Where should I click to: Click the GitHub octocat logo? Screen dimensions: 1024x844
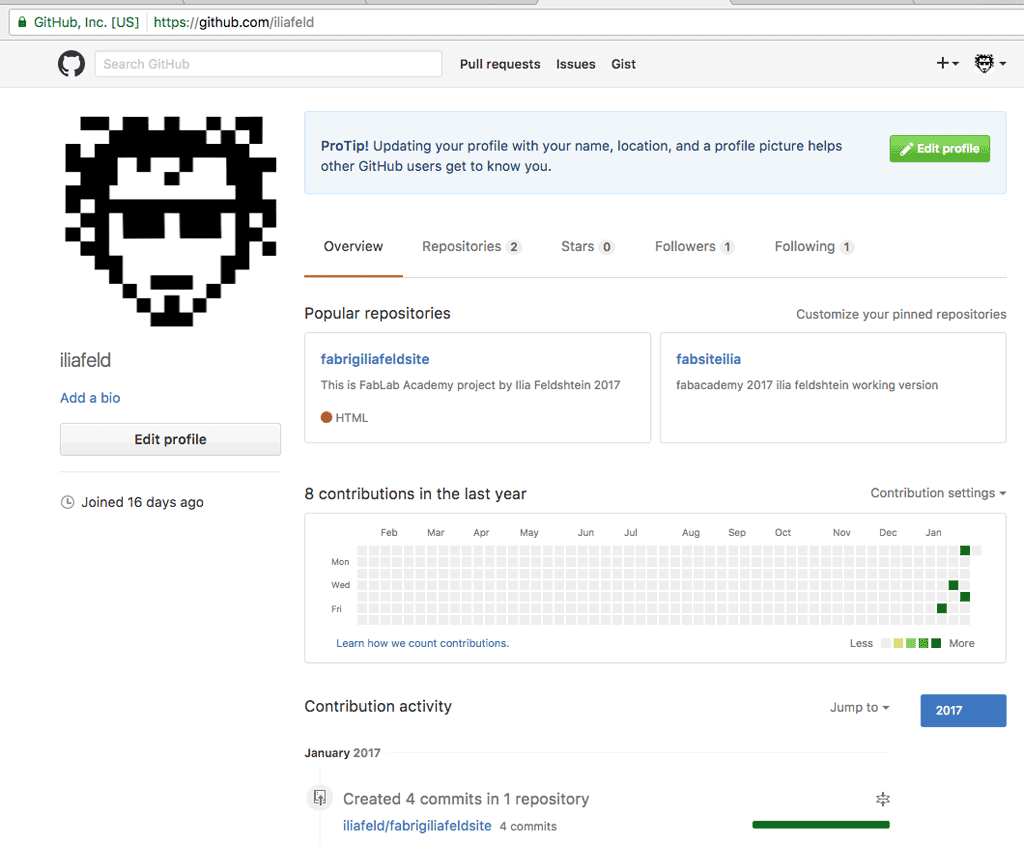71,64
